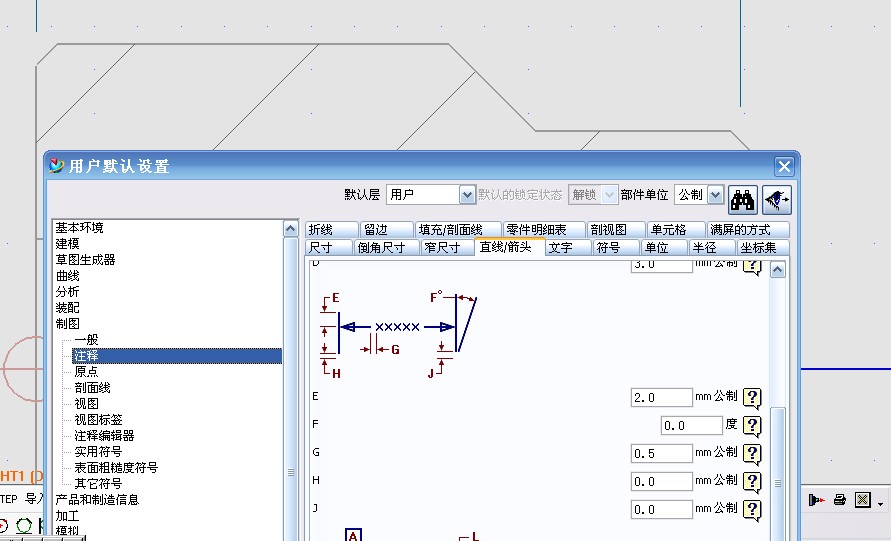The height and width of the screenshot is (541, 891).
Task: Click the E value field showing 2.0
Action: 661,397
